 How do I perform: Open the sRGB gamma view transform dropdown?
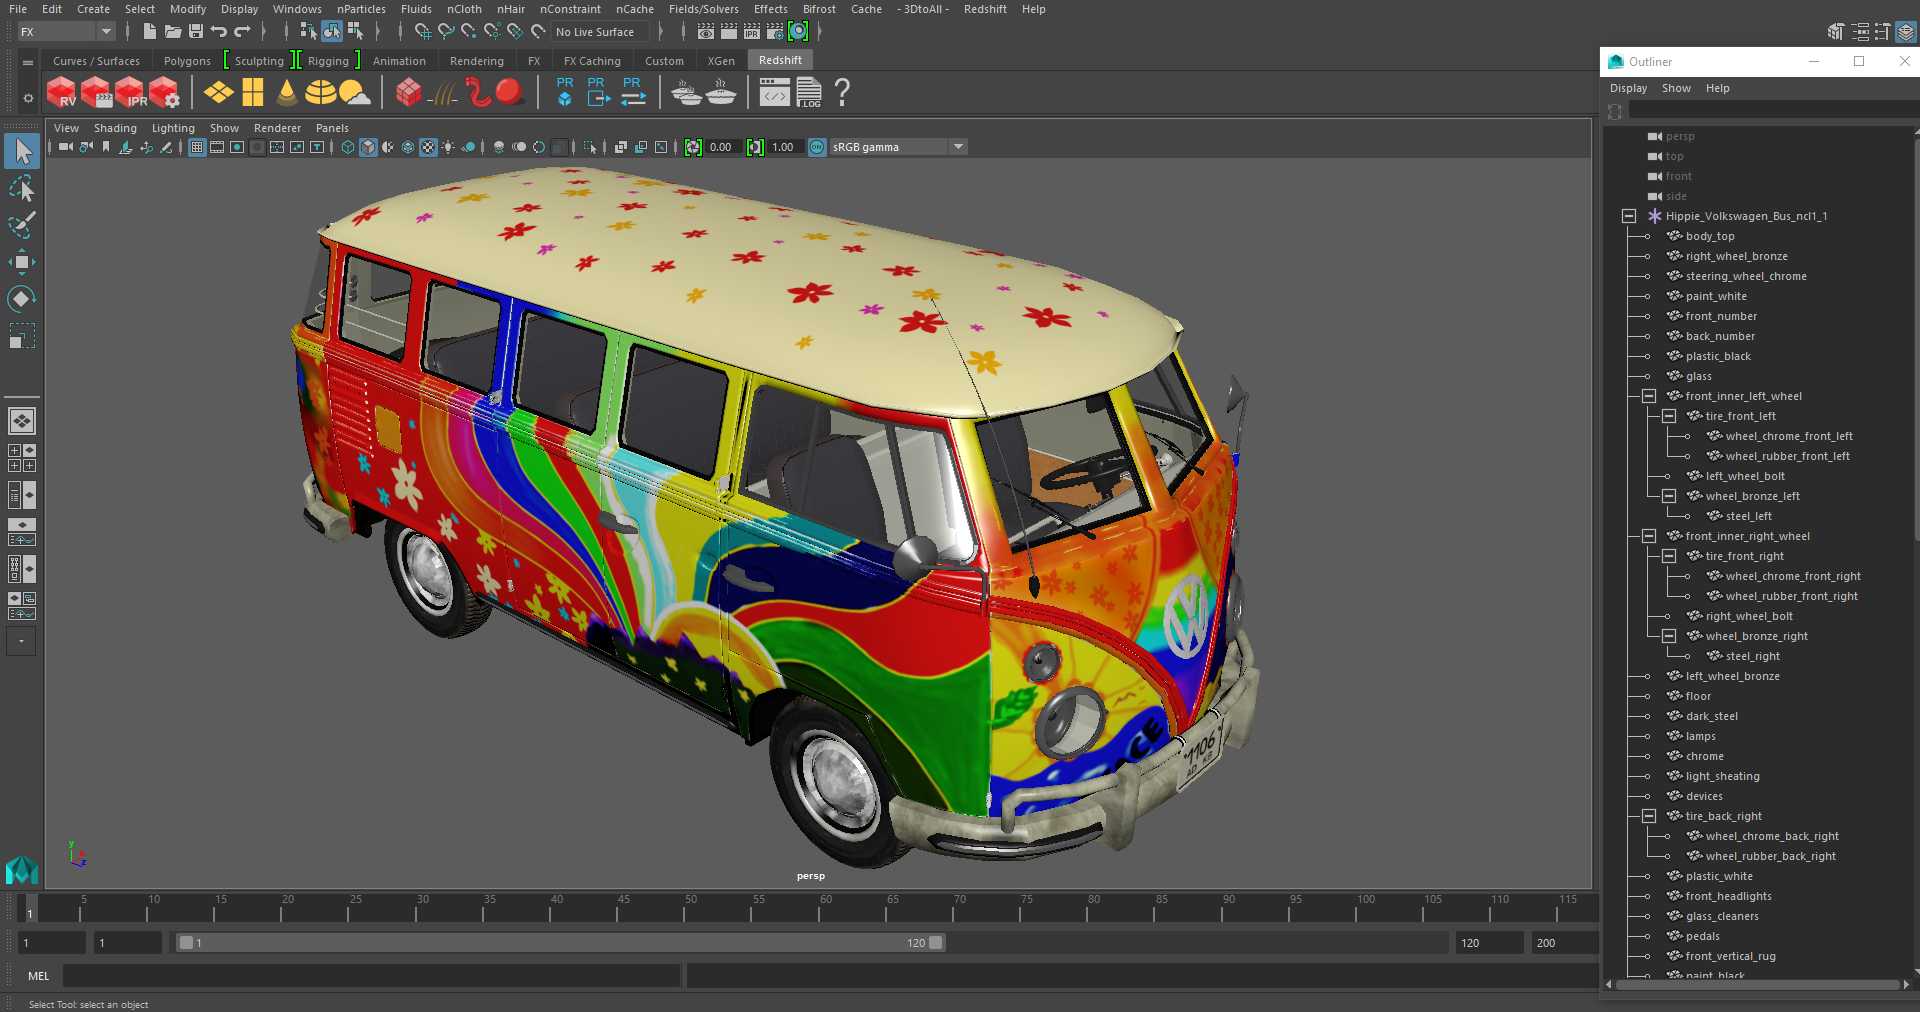(x=898, y=147)
